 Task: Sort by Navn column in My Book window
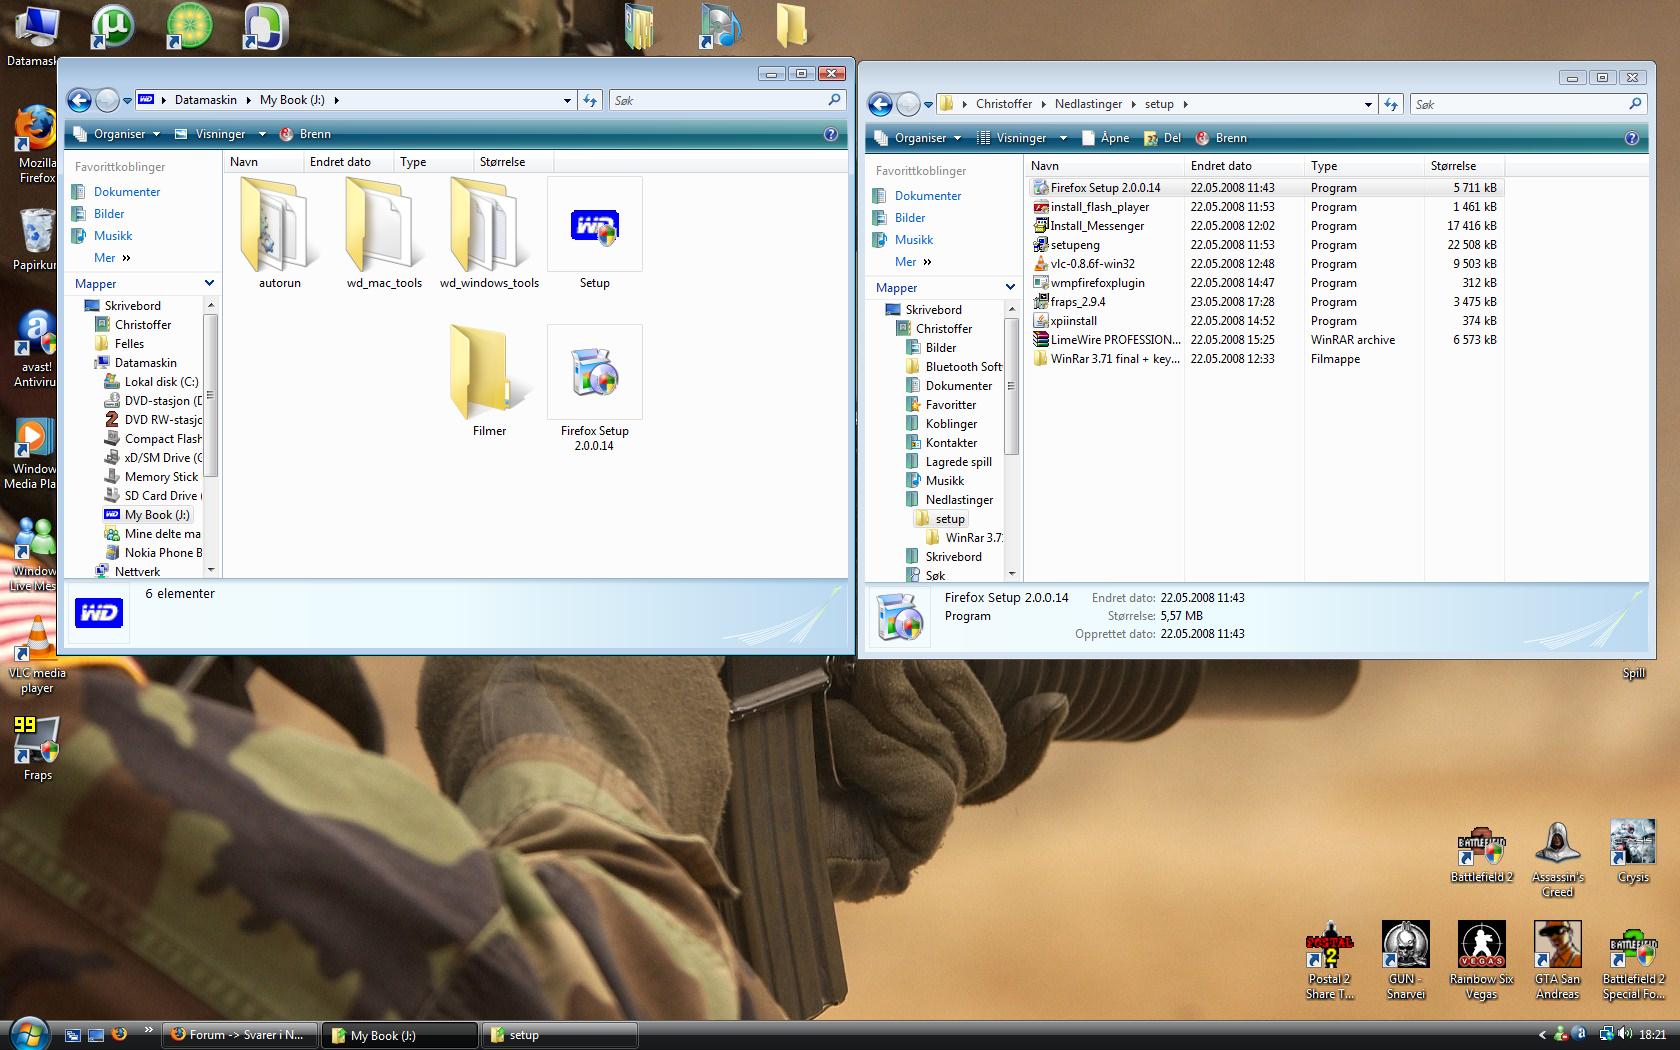(263, 162)
